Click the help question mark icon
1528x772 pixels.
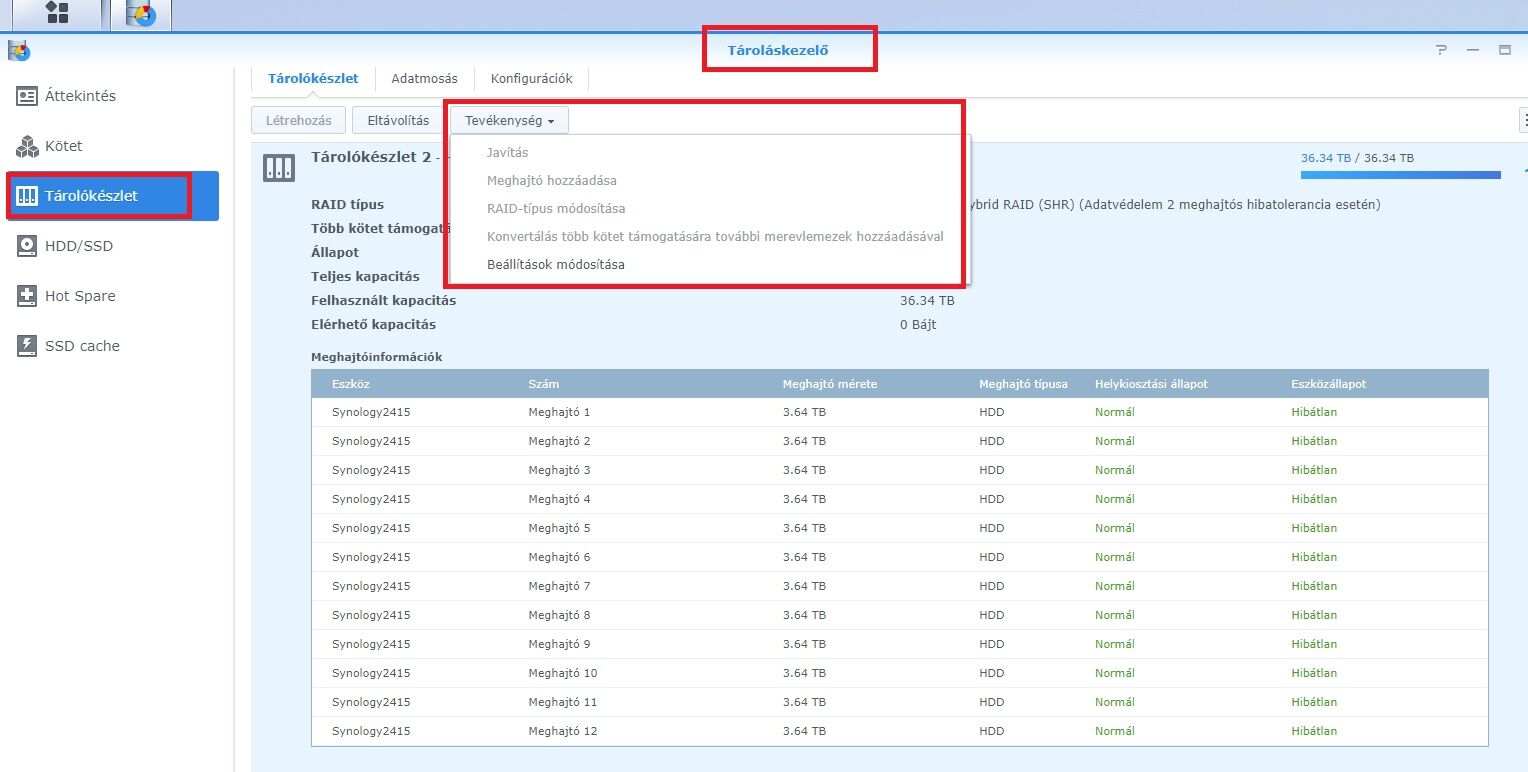pos(1441,50)
